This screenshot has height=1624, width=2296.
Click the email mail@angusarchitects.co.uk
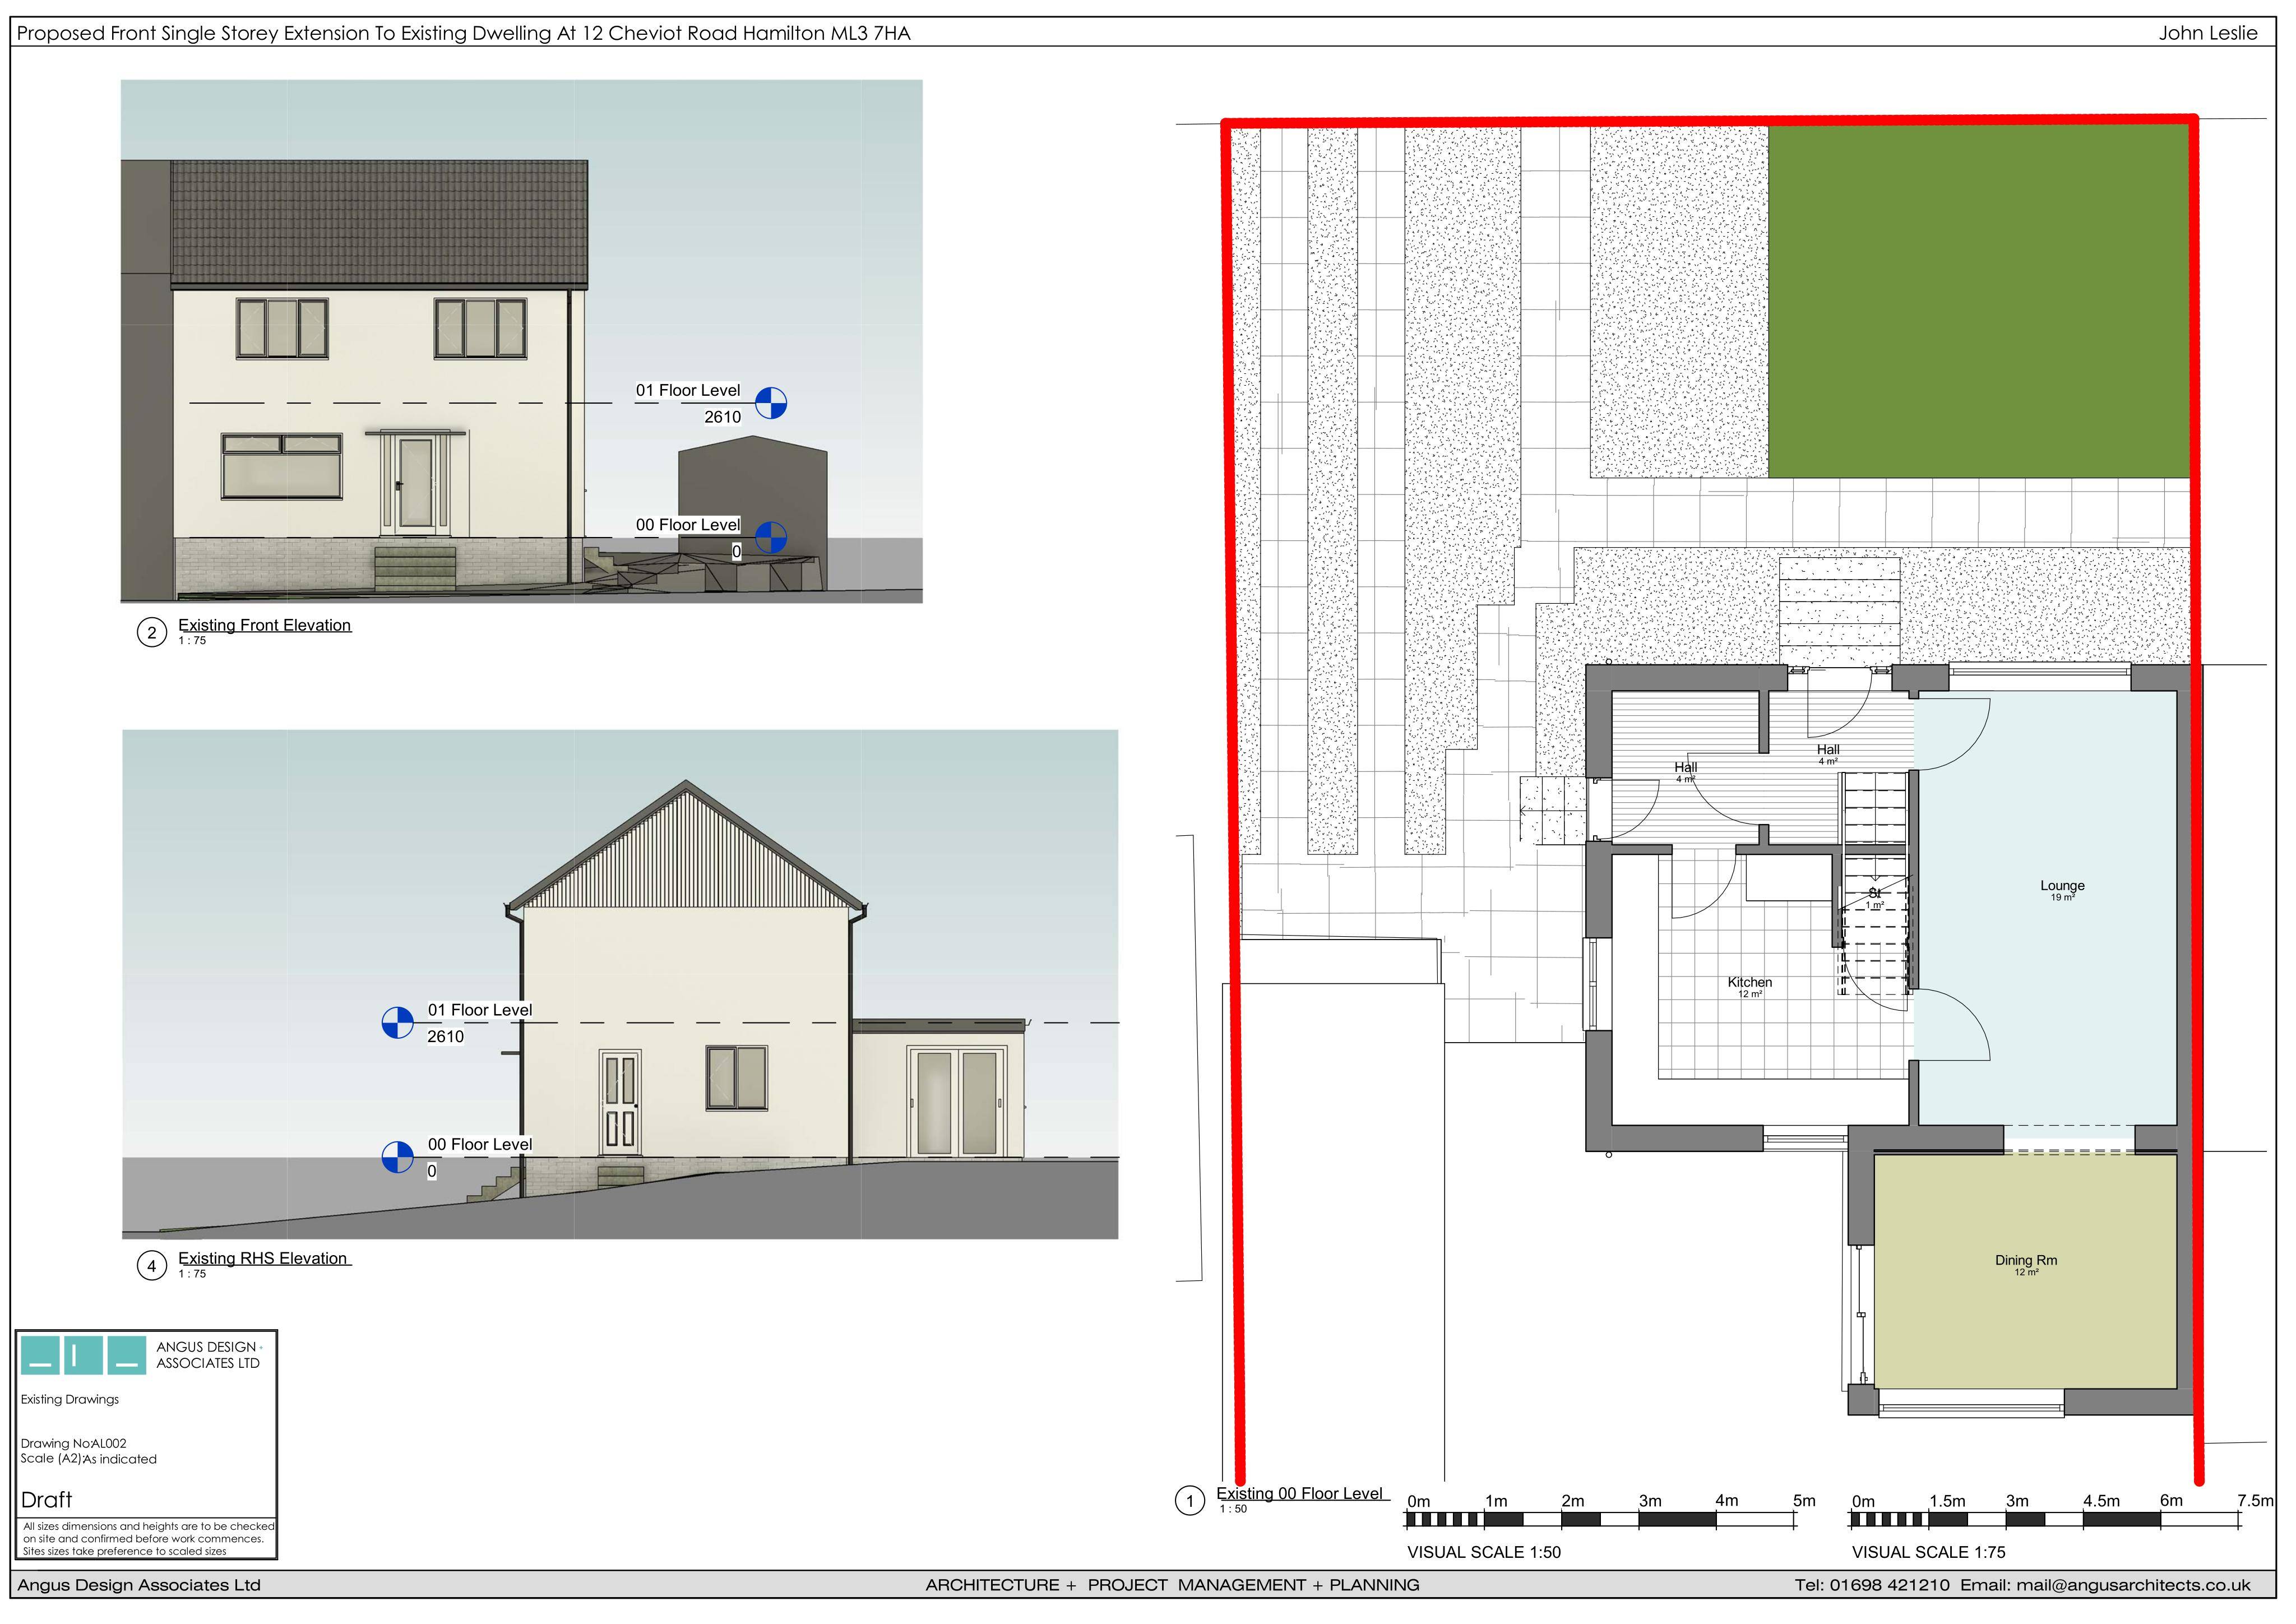click(x=2133, y=1585)
